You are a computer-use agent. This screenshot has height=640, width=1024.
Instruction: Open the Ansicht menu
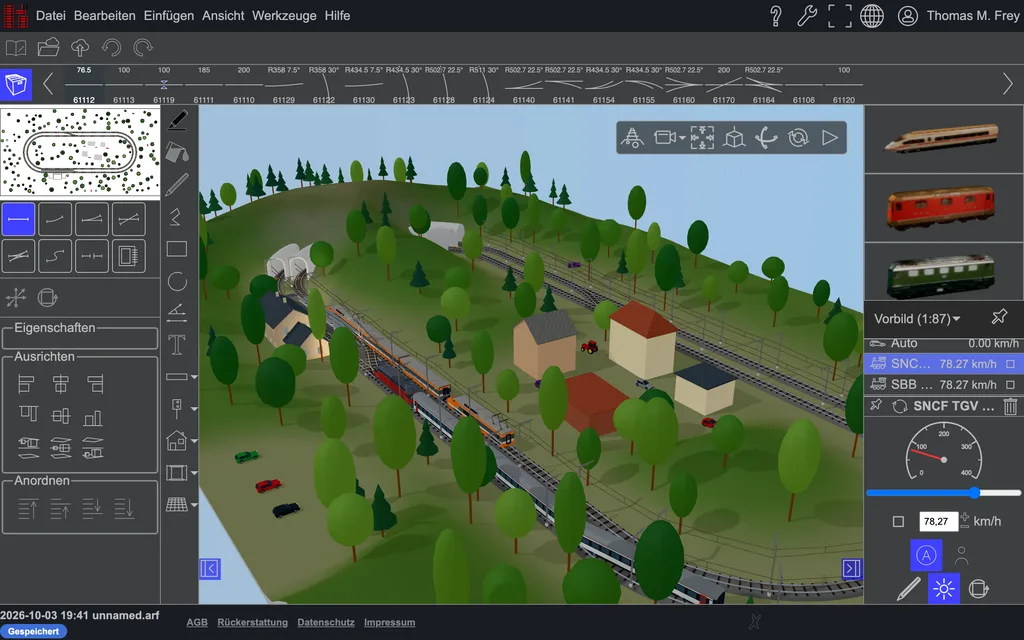point(223,16)
